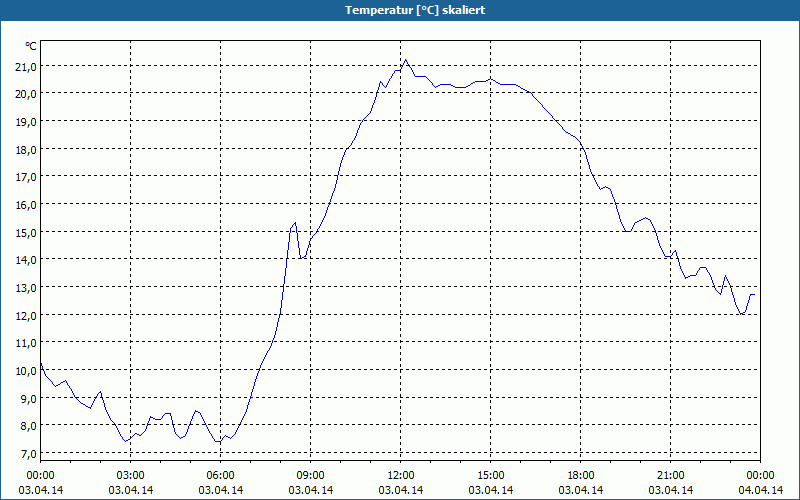Click the 09:00 time label on the x-axis
The height and width of the screenshot is (500, 800).
[311, 476]
